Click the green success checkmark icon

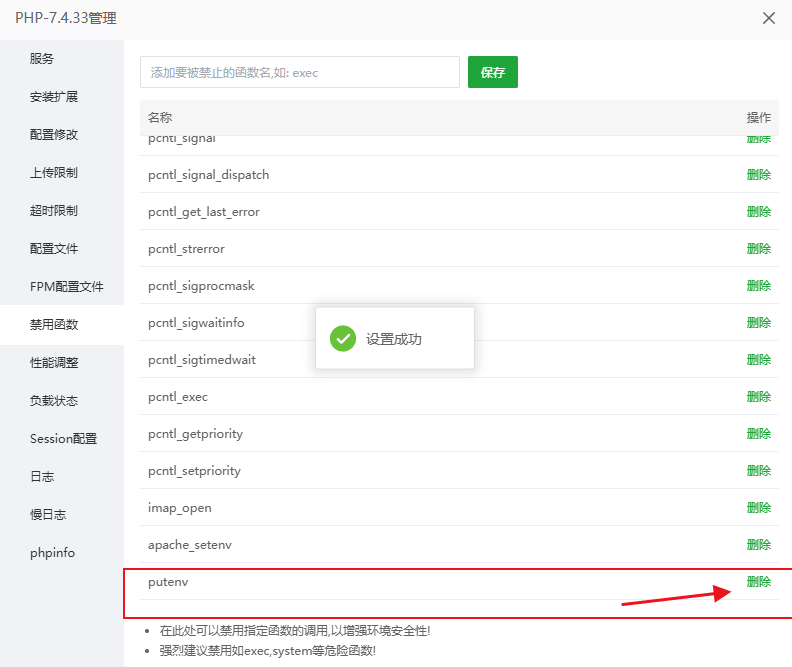point(343,338)
